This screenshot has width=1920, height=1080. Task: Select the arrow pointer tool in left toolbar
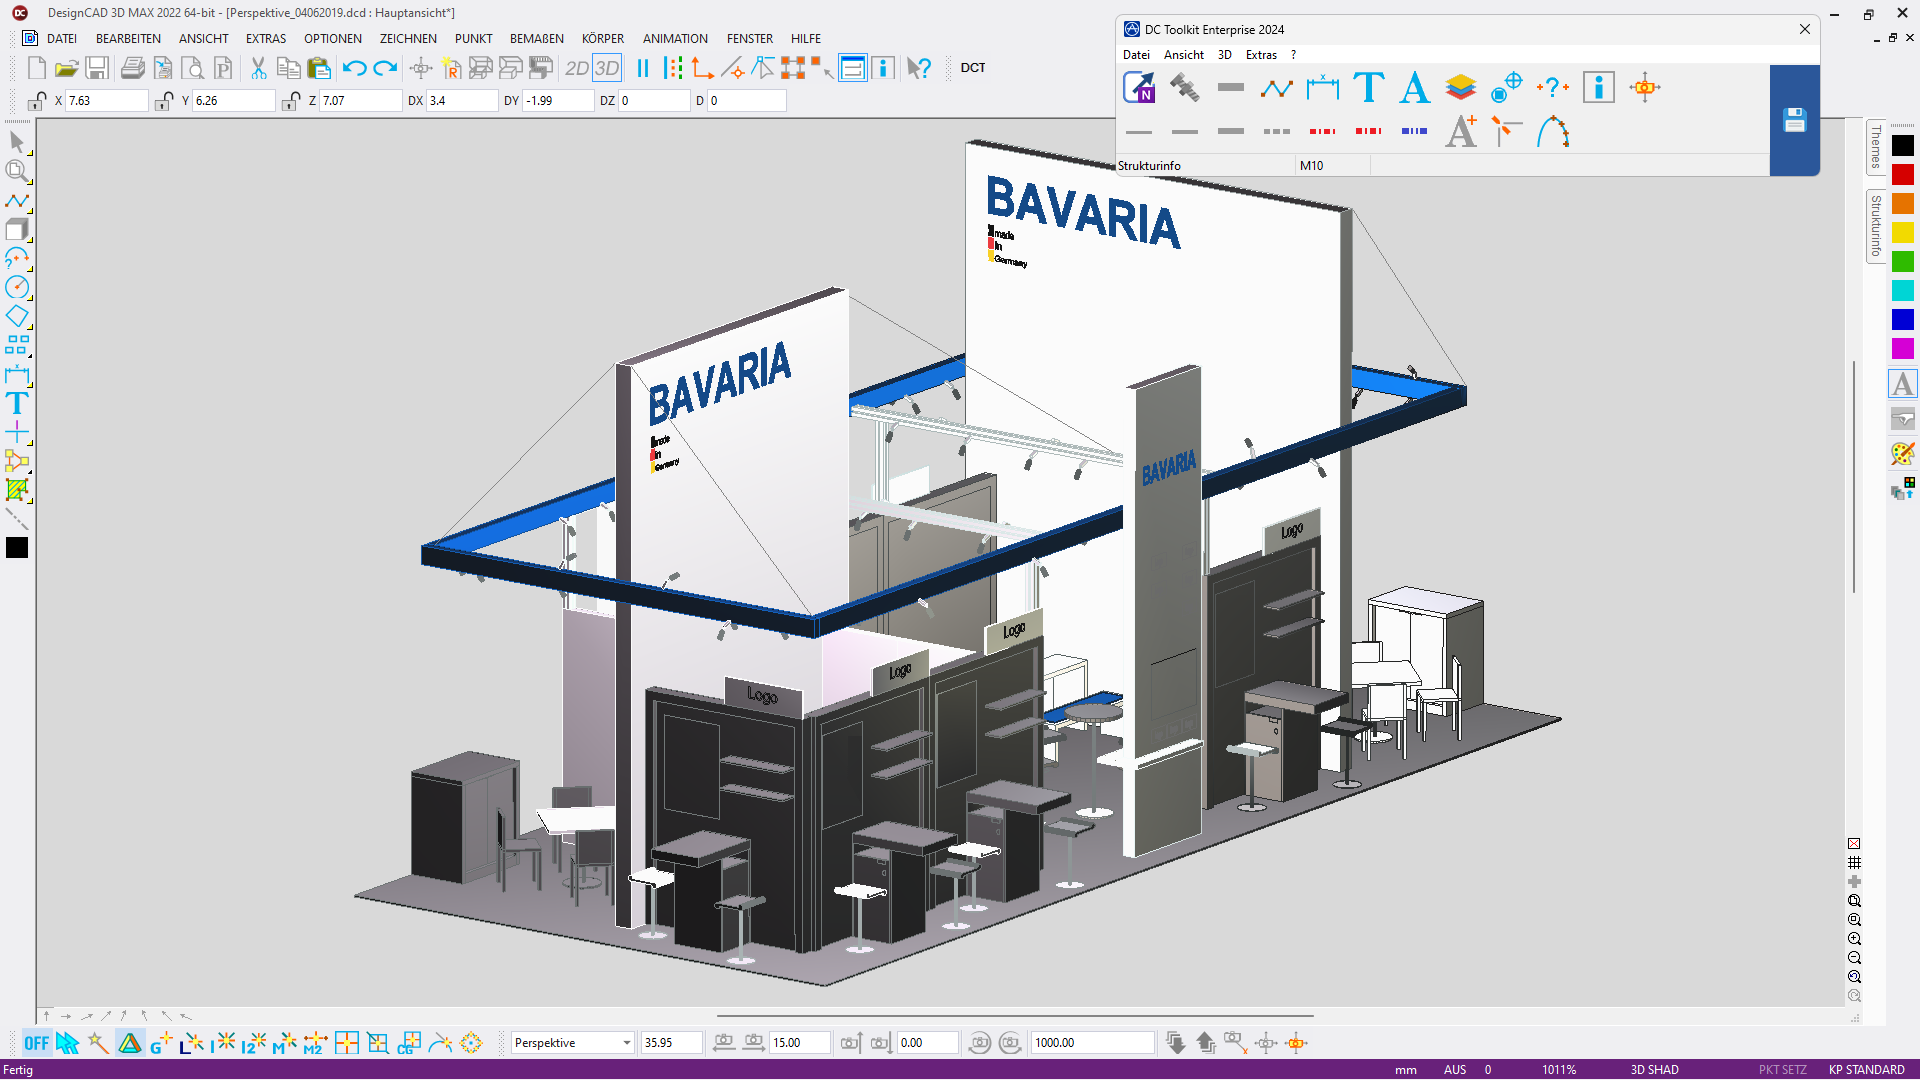pyautogui.click(x=17, y=142)
